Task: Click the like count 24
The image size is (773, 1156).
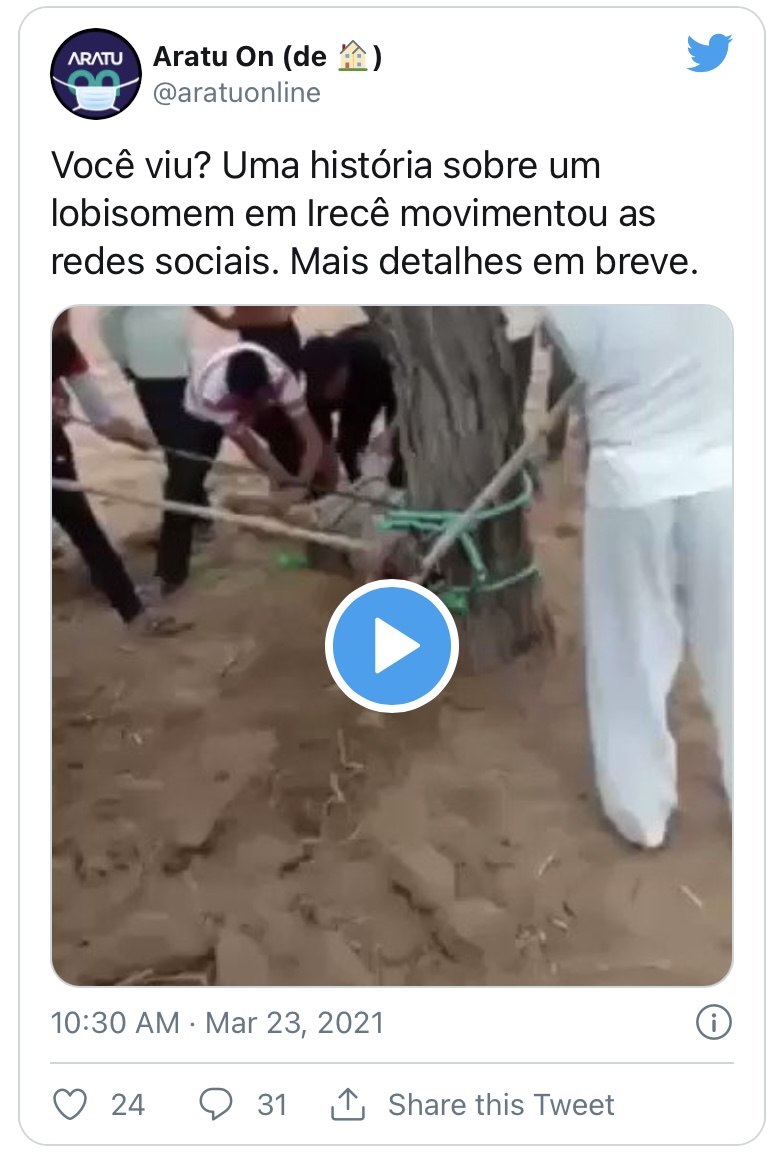Action: (128, 1104)
